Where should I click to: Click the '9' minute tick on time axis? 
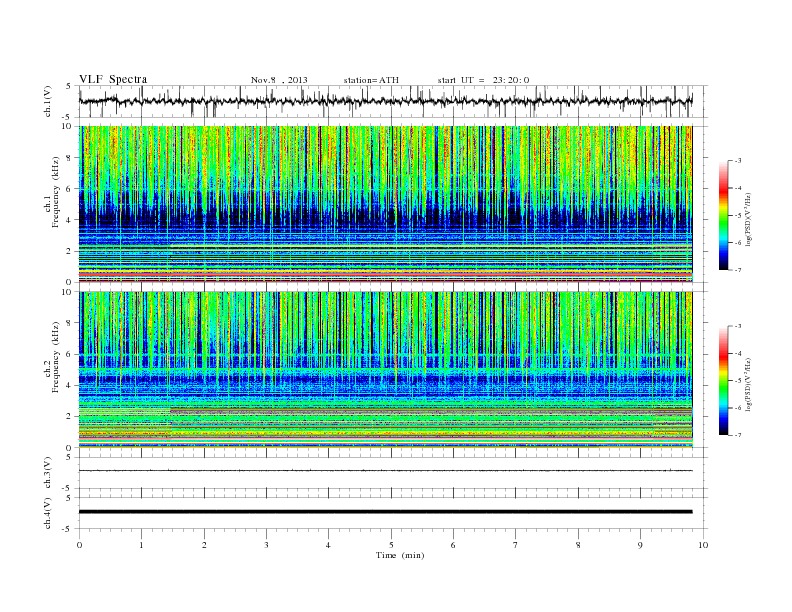(x=640, y=545)
